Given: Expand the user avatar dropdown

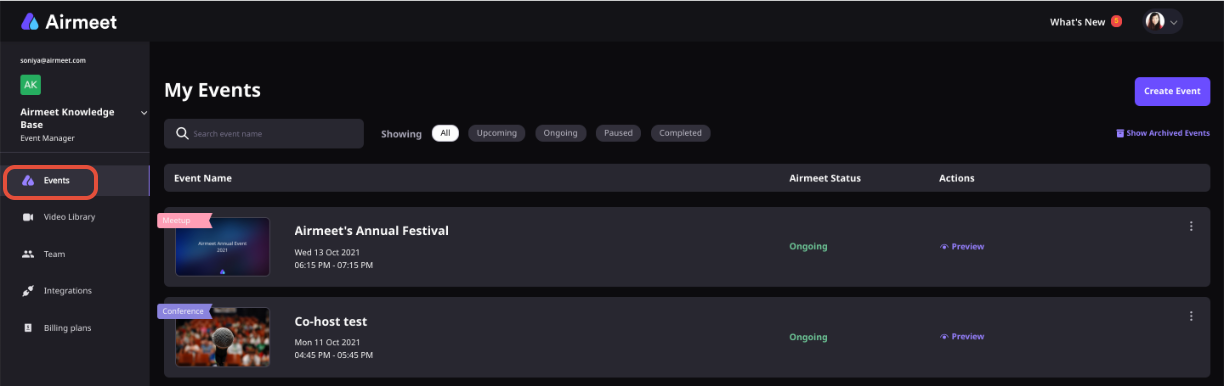Looking at the screenshot, I should (x=1163, y=21).
